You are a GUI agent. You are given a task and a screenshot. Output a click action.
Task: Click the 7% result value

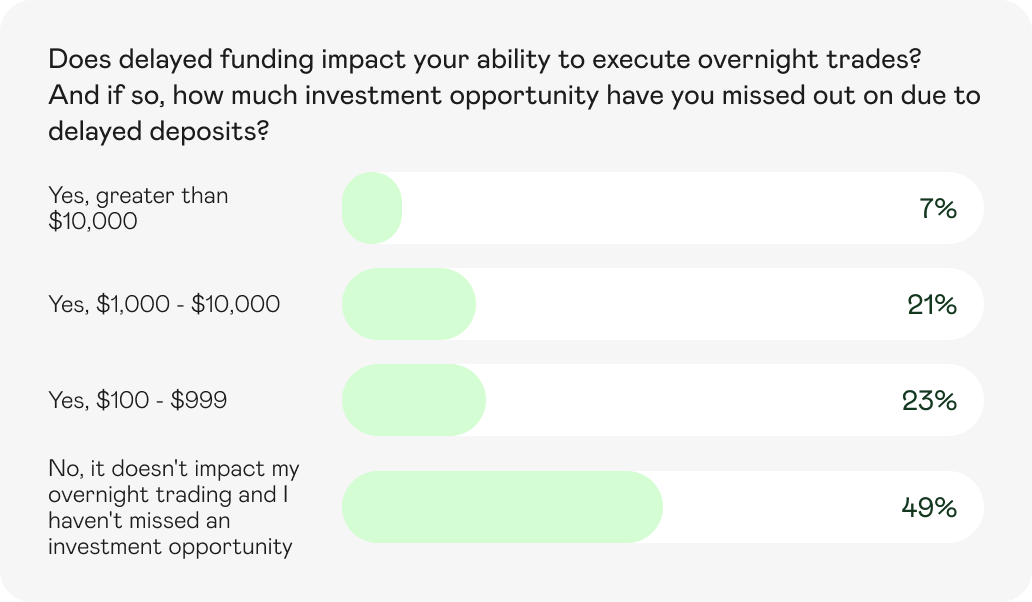tap(937, 209)
